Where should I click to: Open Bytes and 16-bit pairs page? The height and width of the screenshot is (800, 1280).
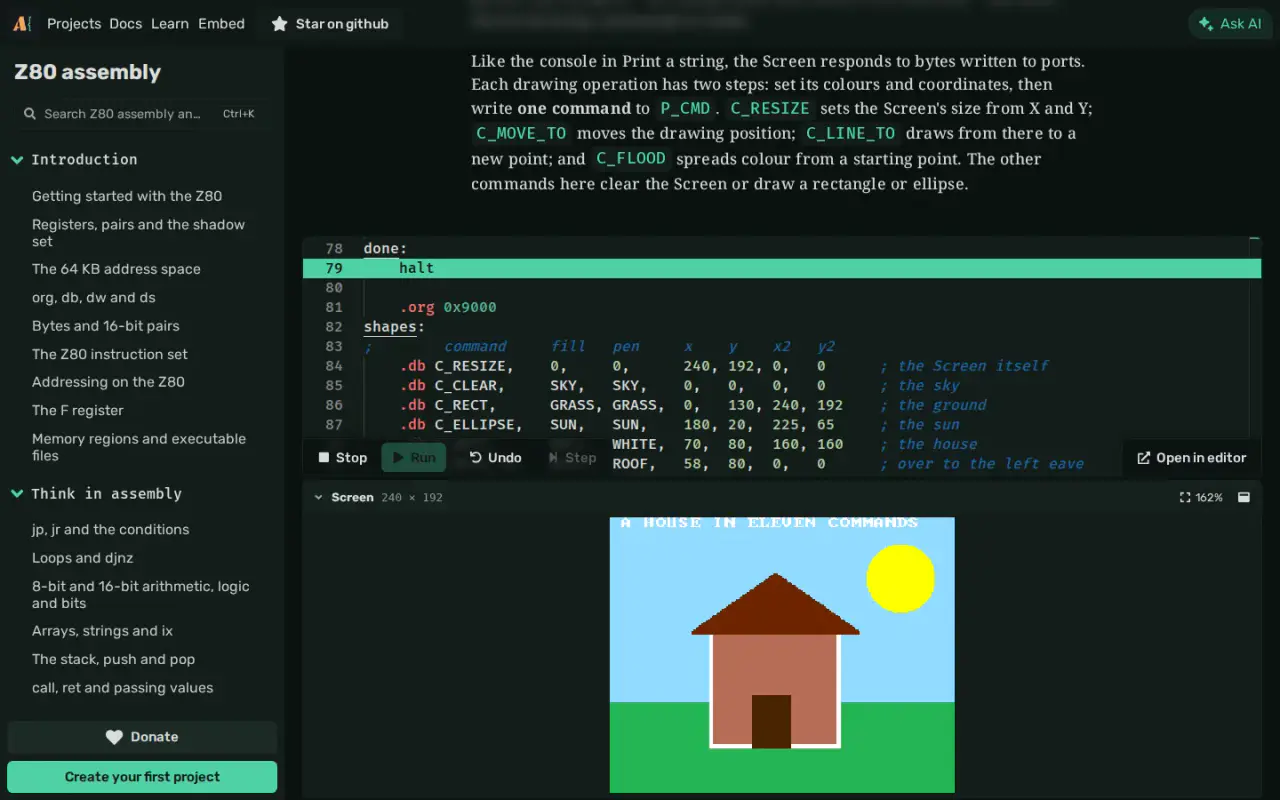pos(106,326)
